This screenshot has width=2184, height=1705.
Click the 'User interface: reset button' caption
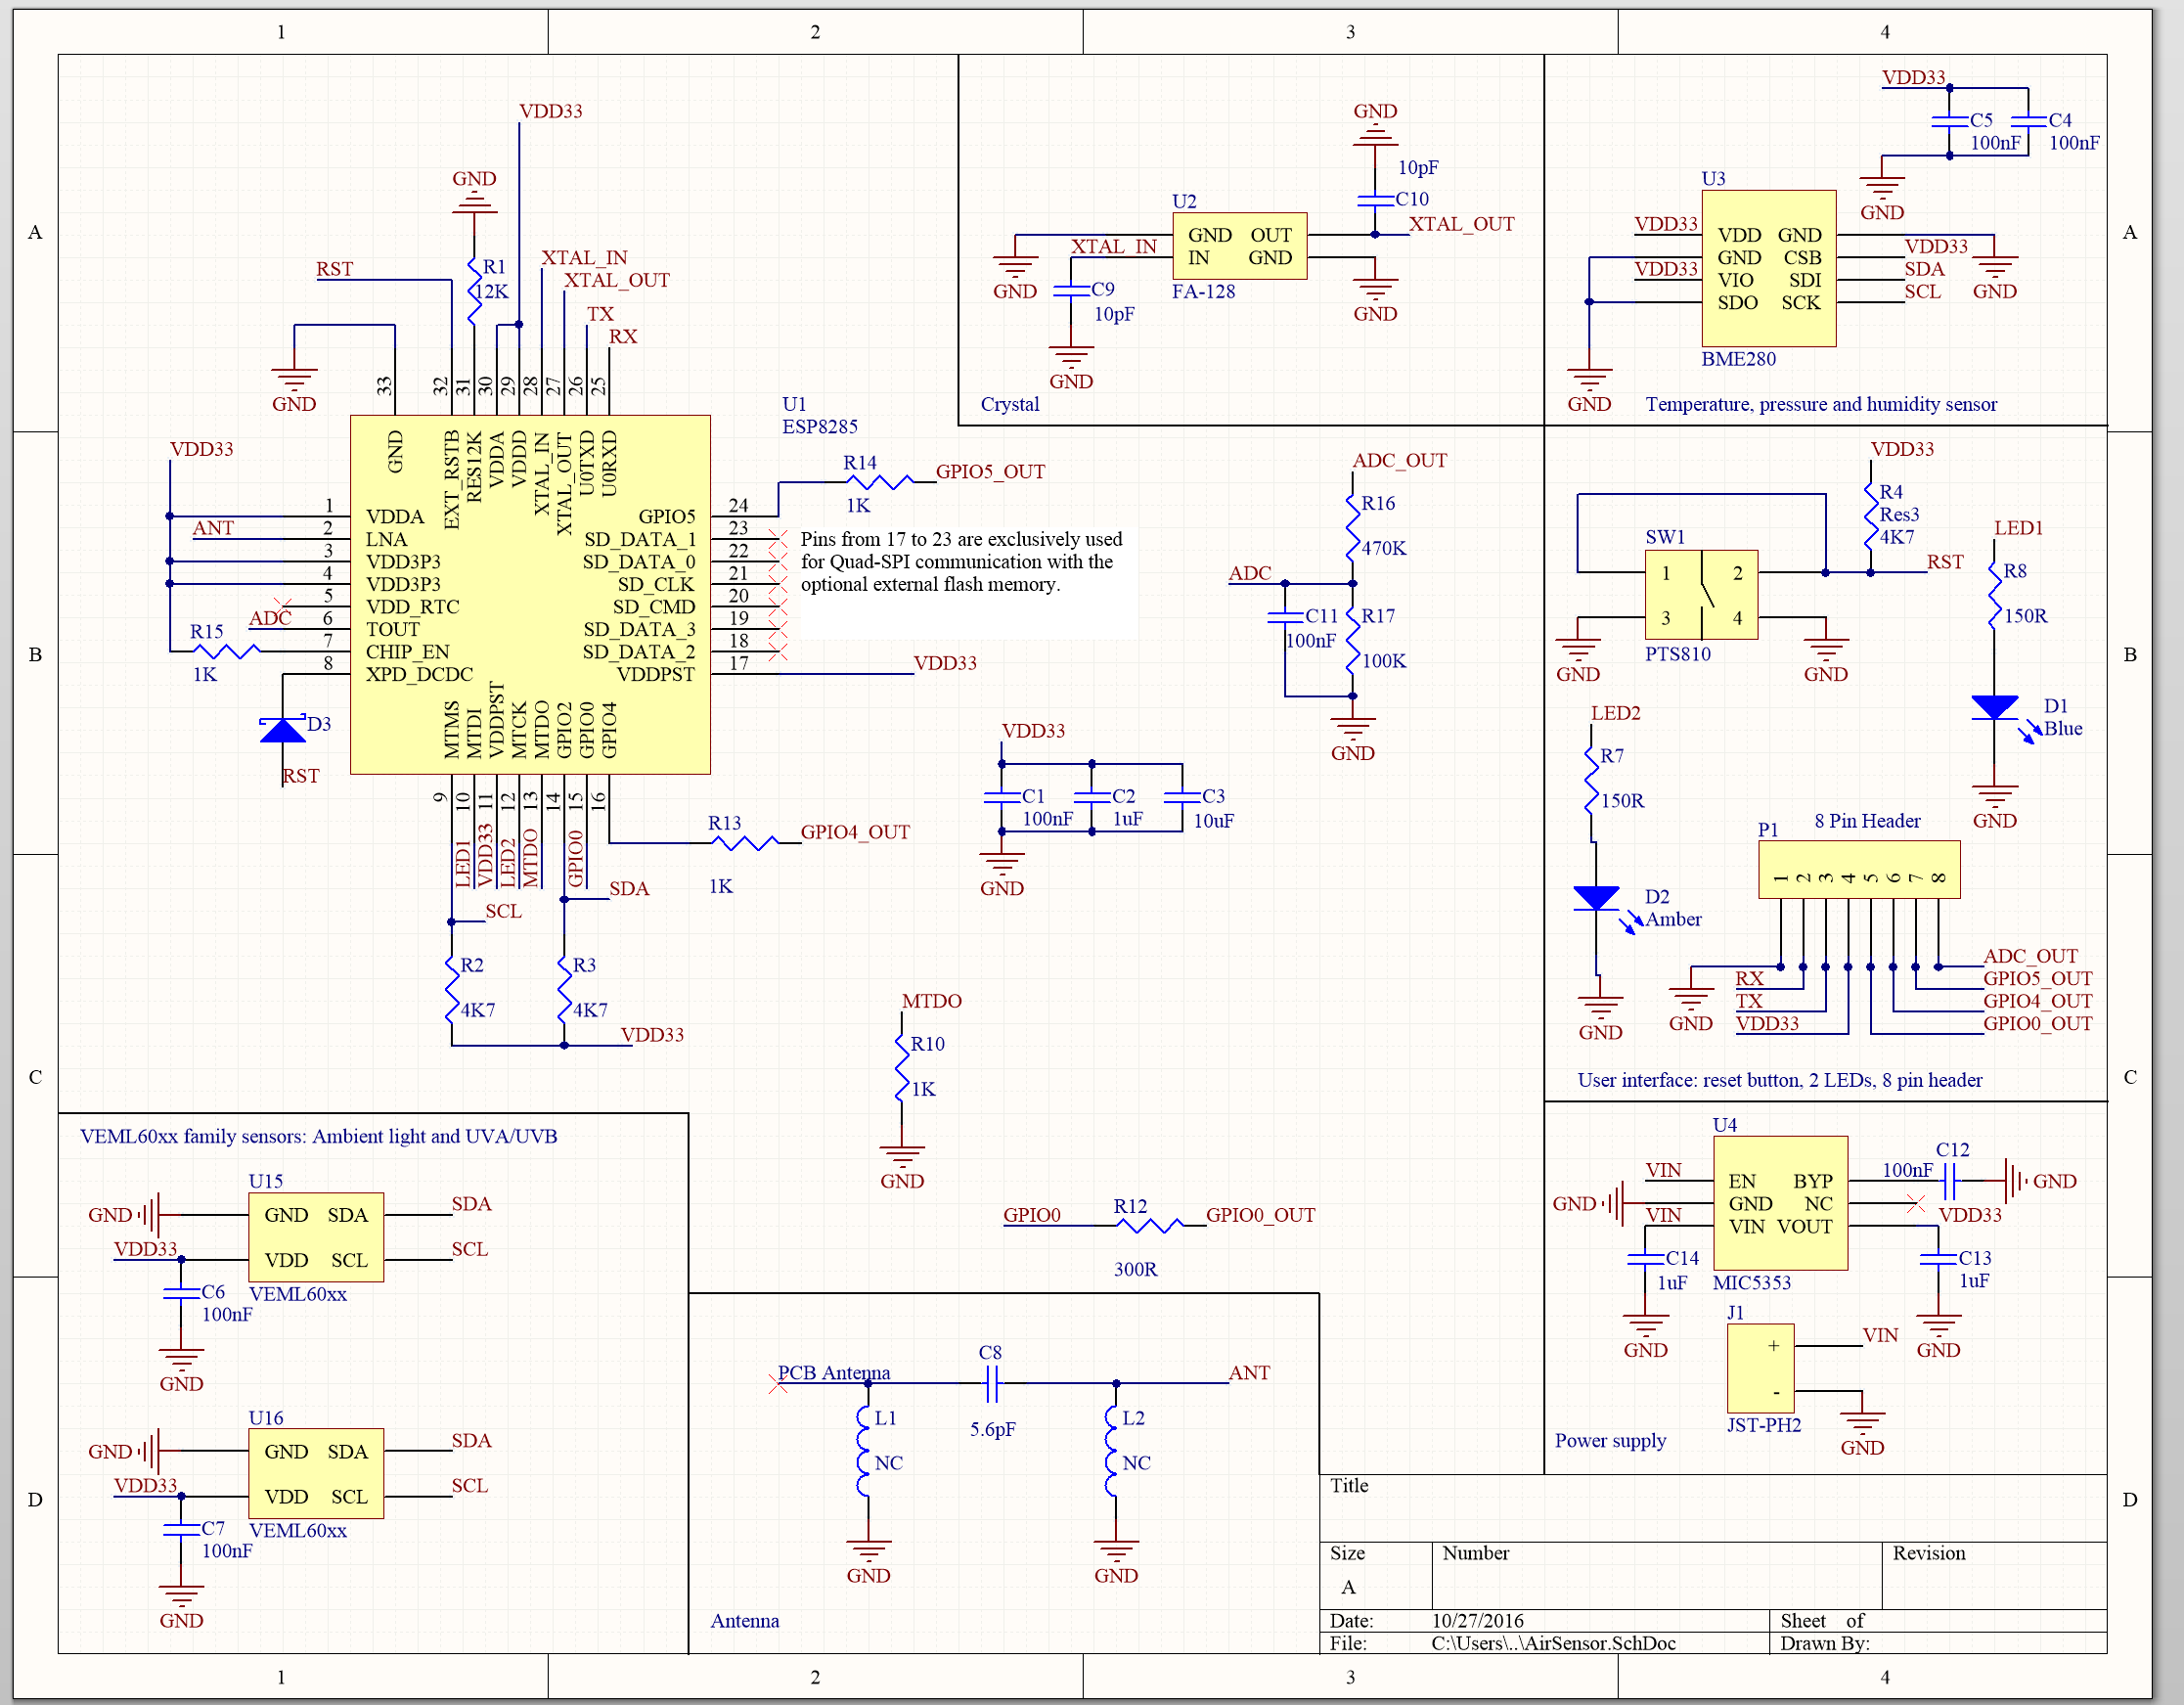[x=1780, y=1080]
